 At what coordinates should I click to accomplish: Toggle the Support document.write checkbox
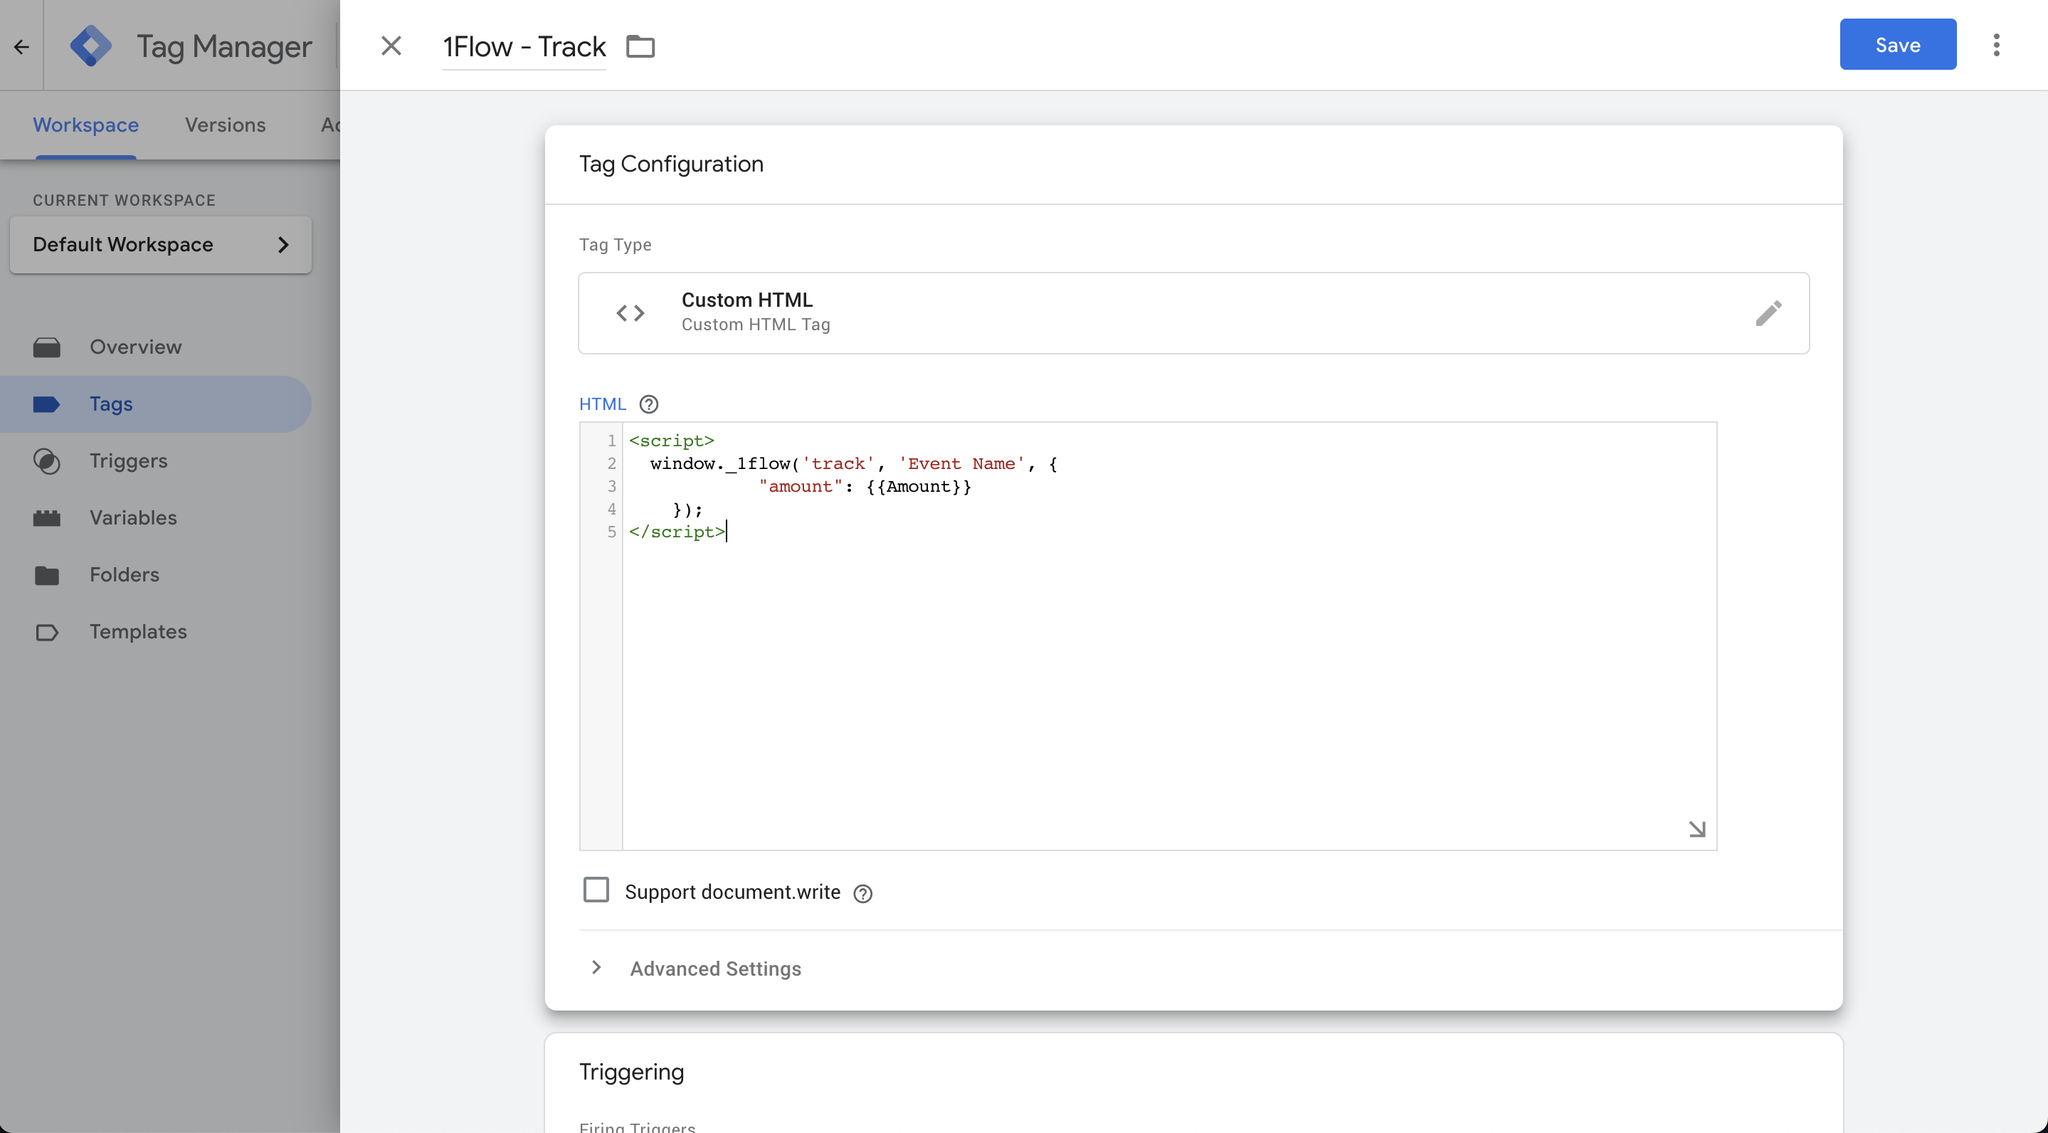[x=596, y=890]
